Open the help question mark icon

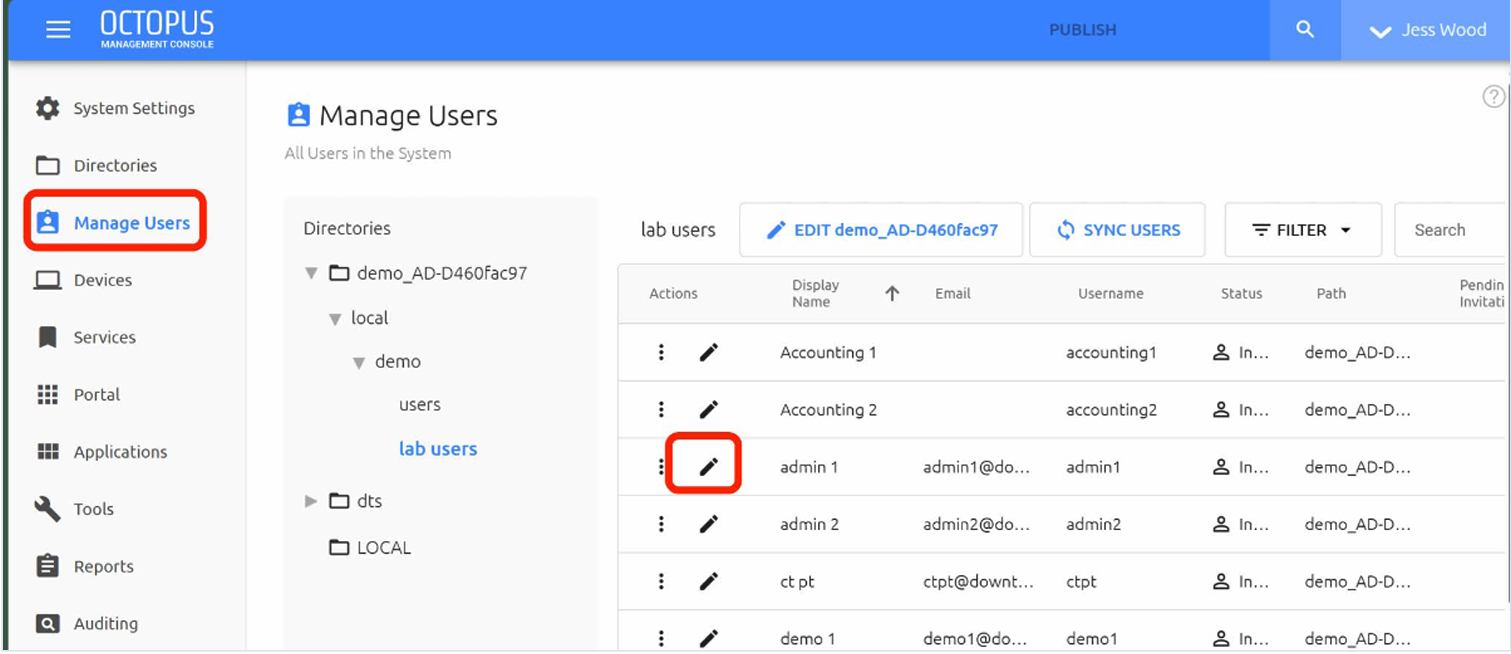click(1493, 96)
